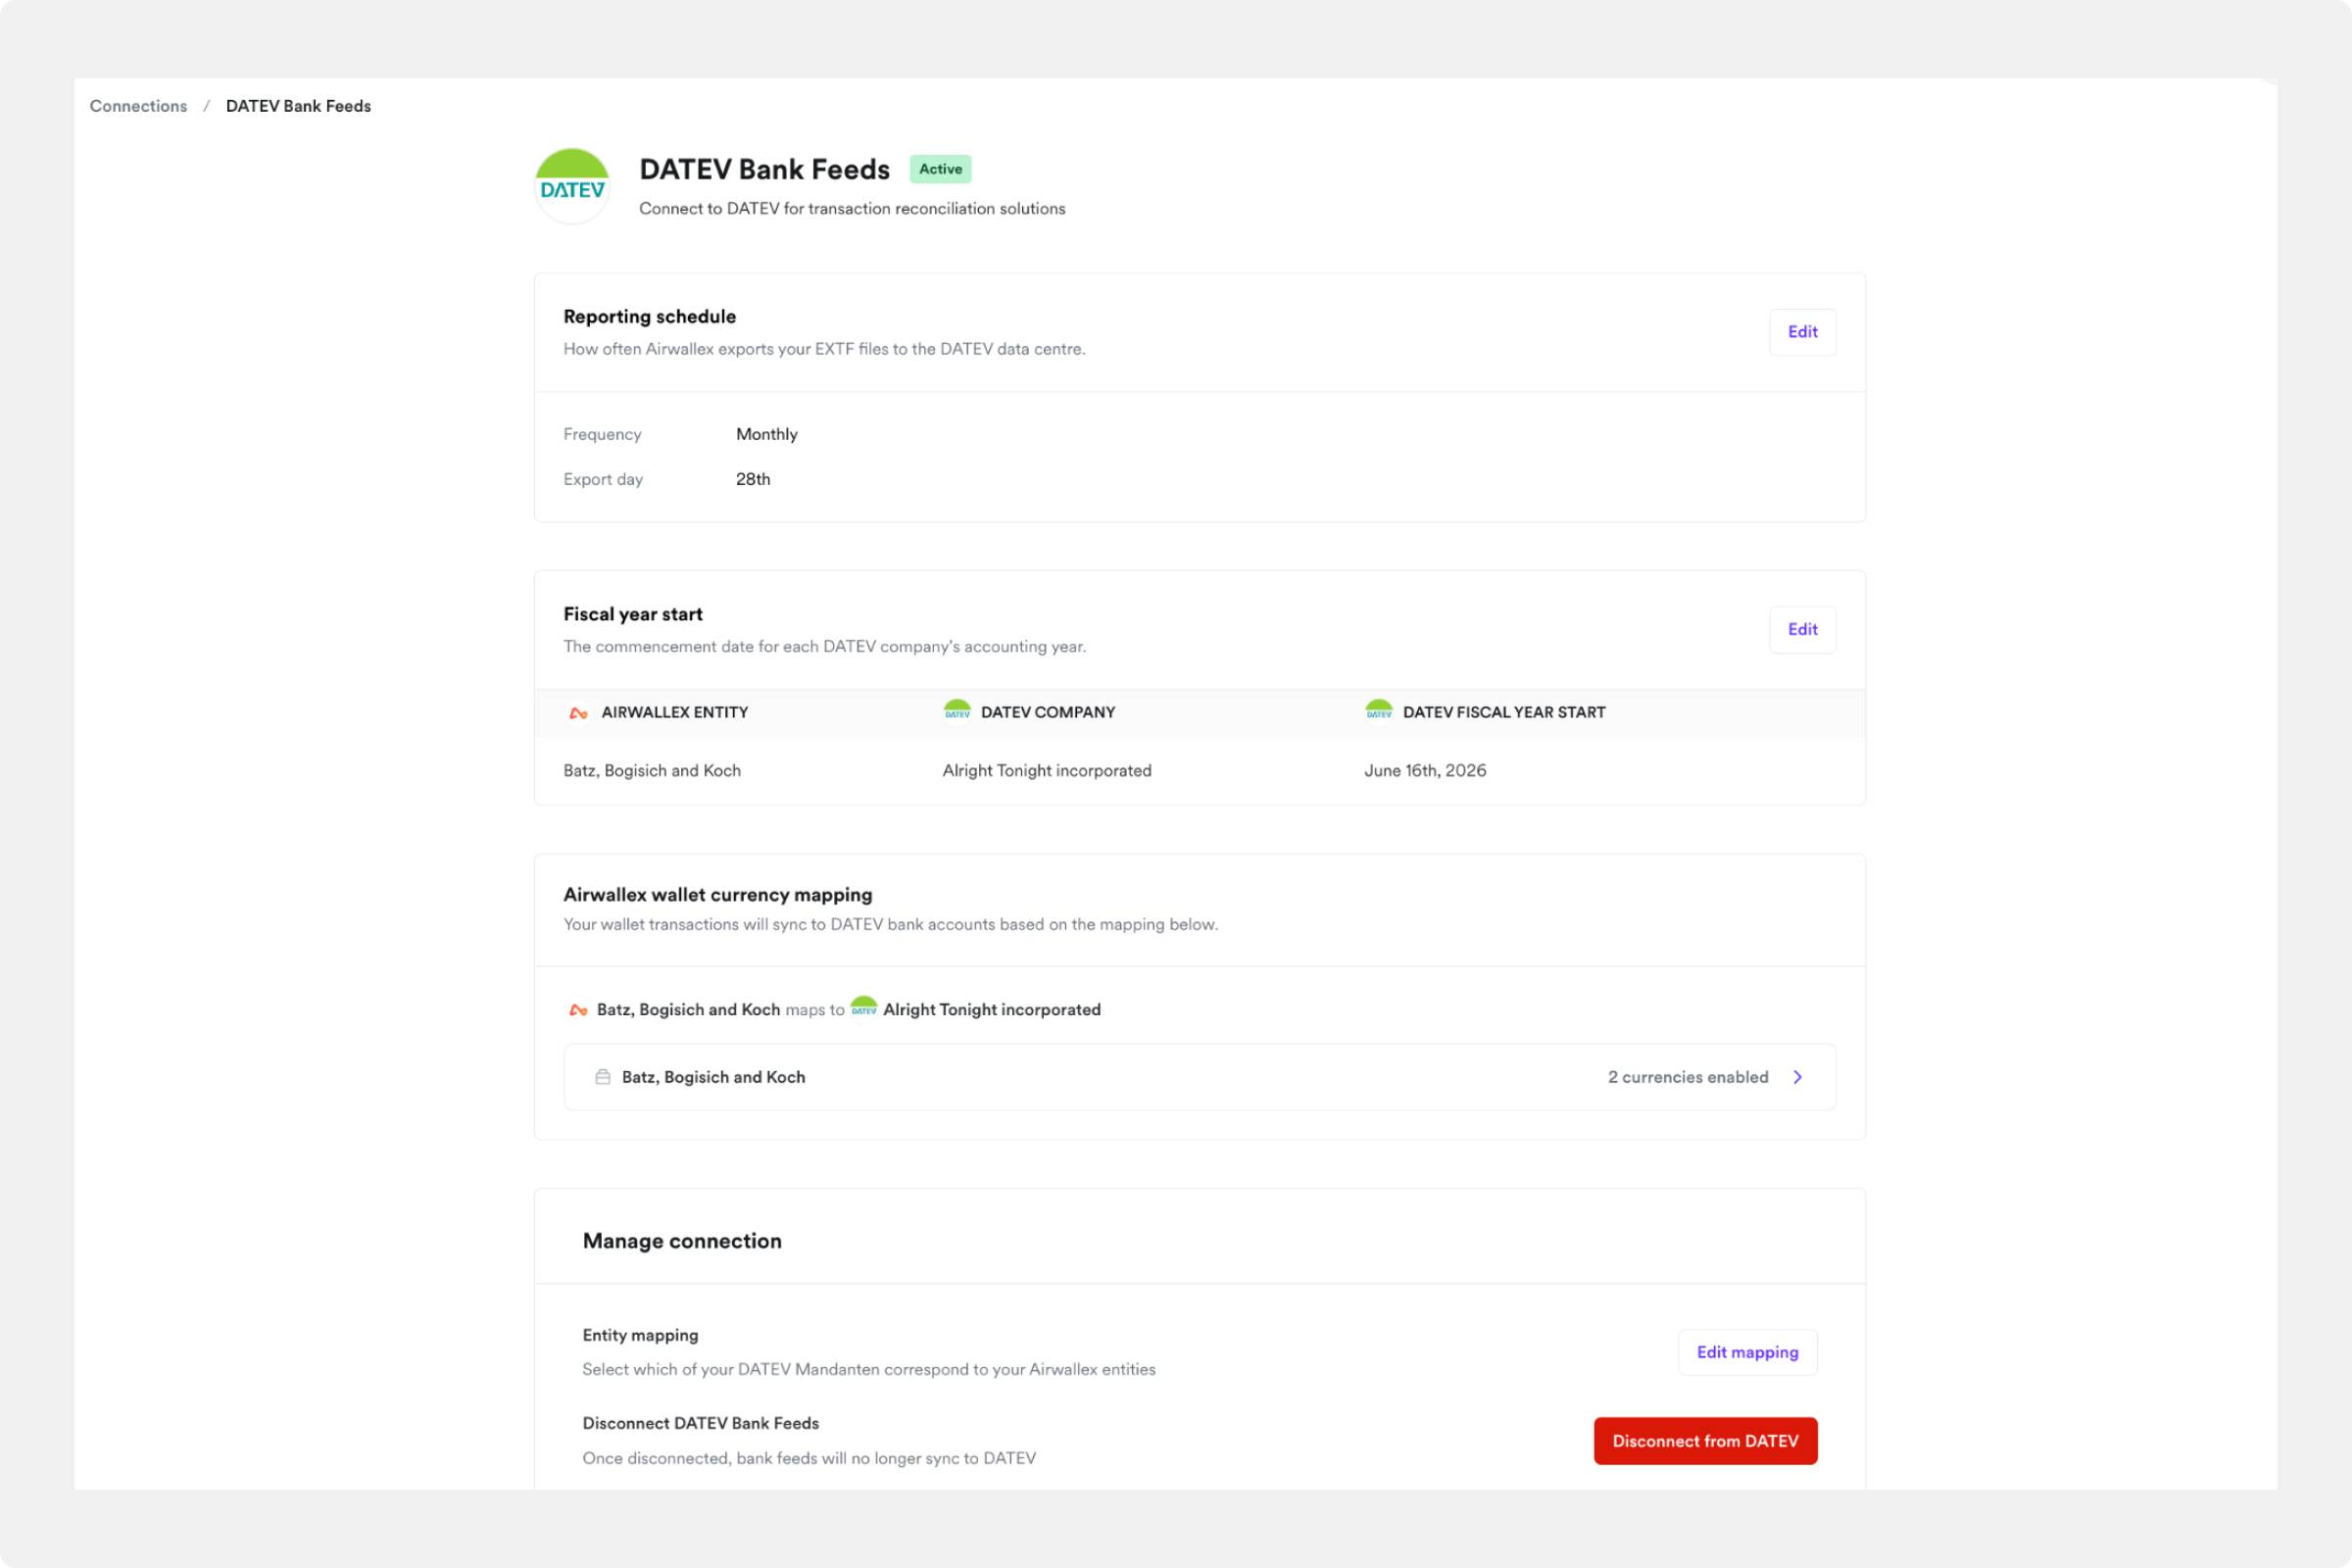2352x1568 pixels.
Task: Click the DATEV icon beside DATEV COMPANY header
Action: pos(957,710)
